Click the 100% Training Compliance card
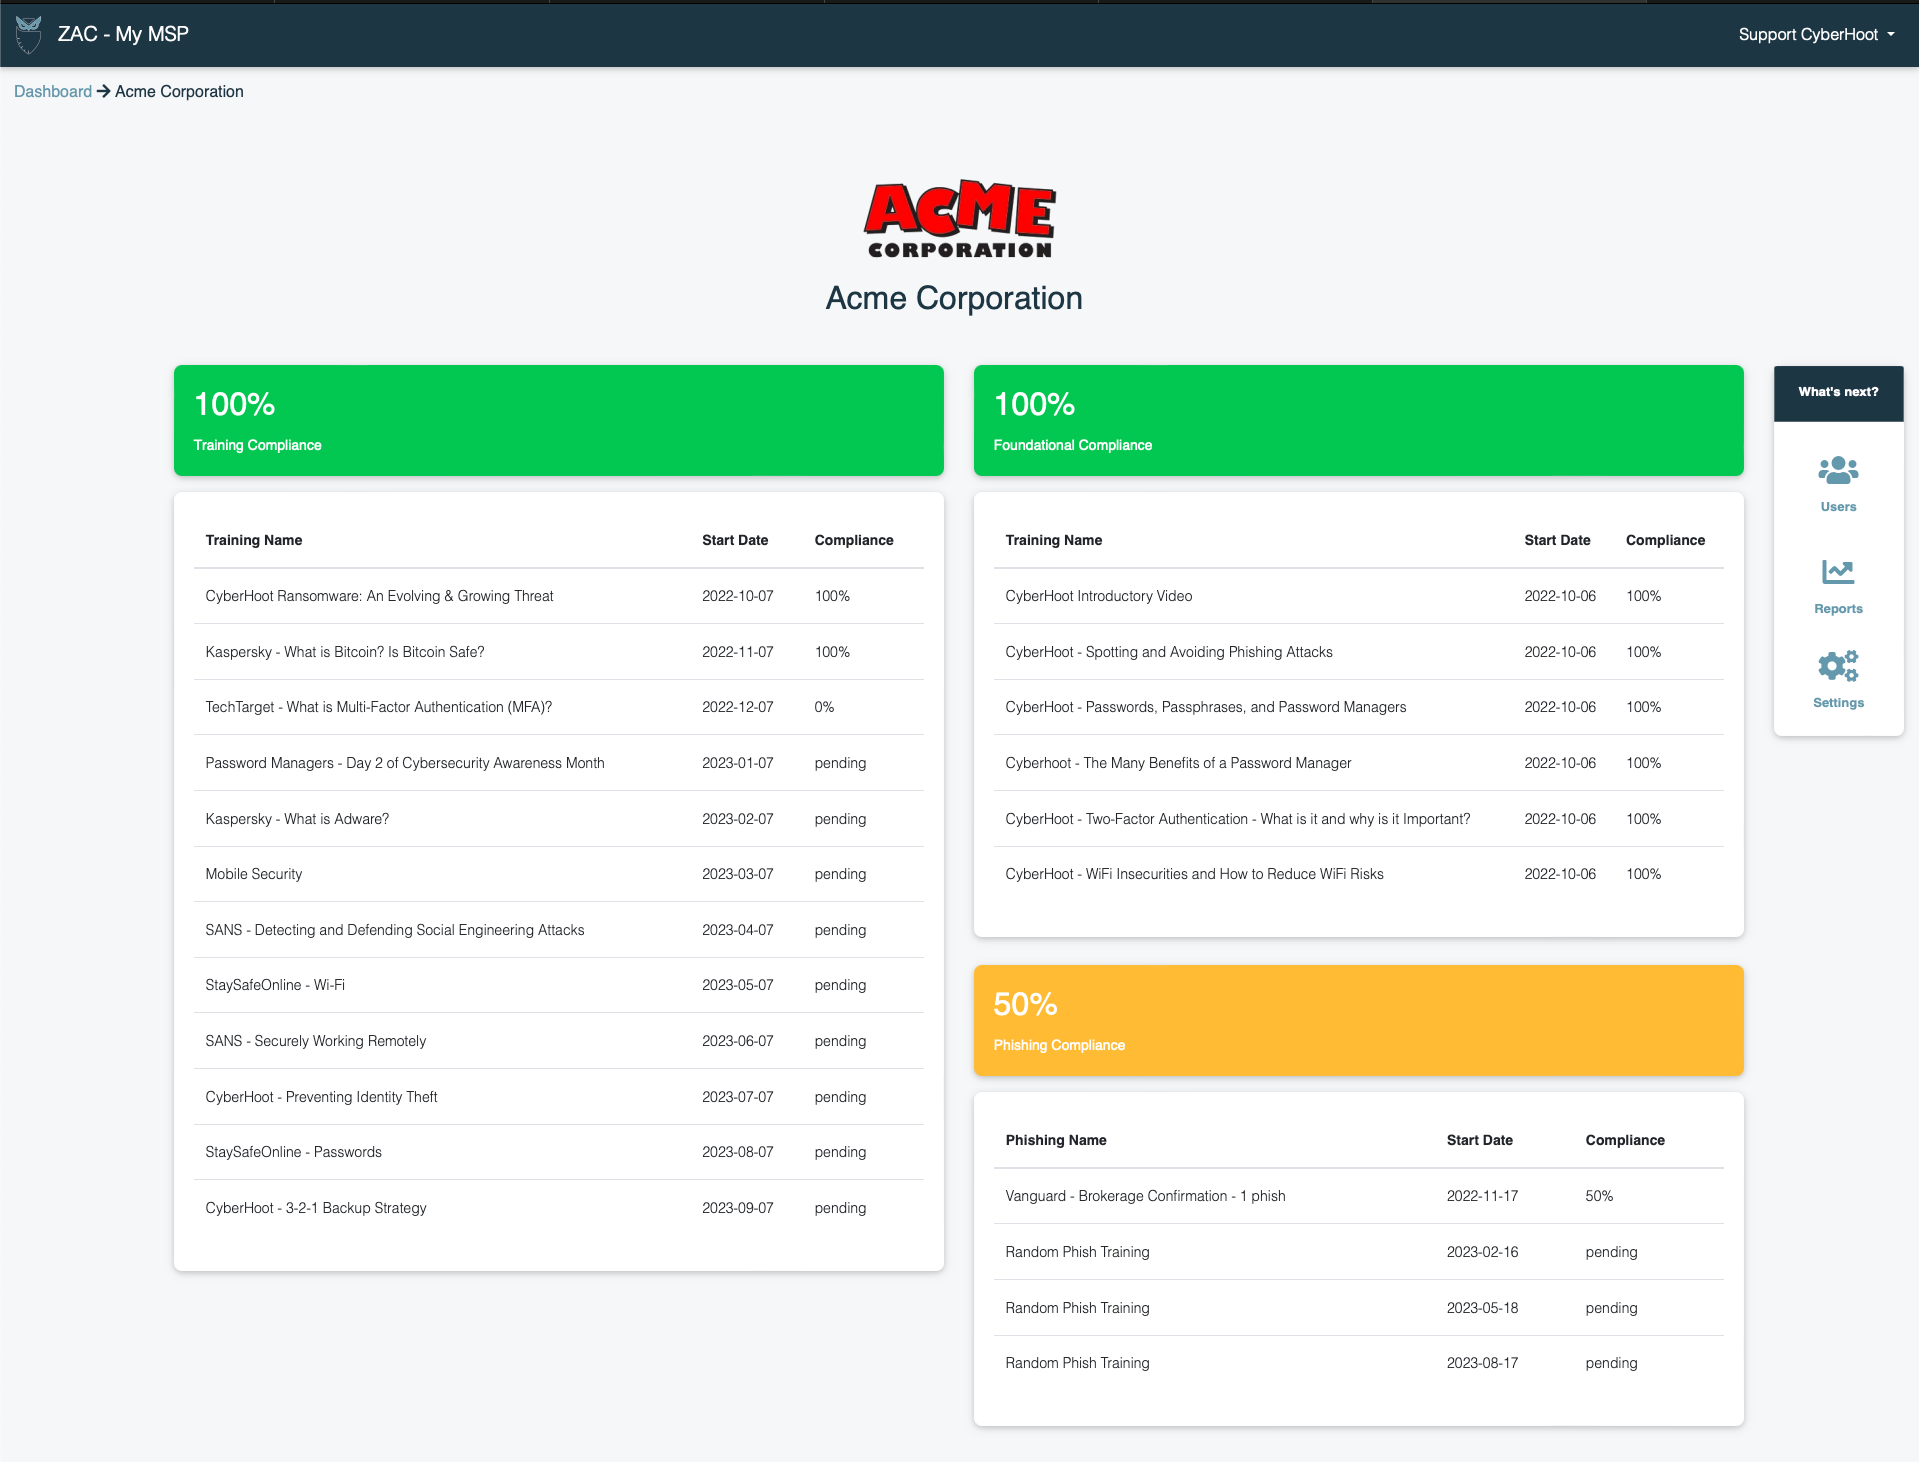The width and height of the screenshot is (1919, 1462). pyautogui.click(x=558, y=420)
